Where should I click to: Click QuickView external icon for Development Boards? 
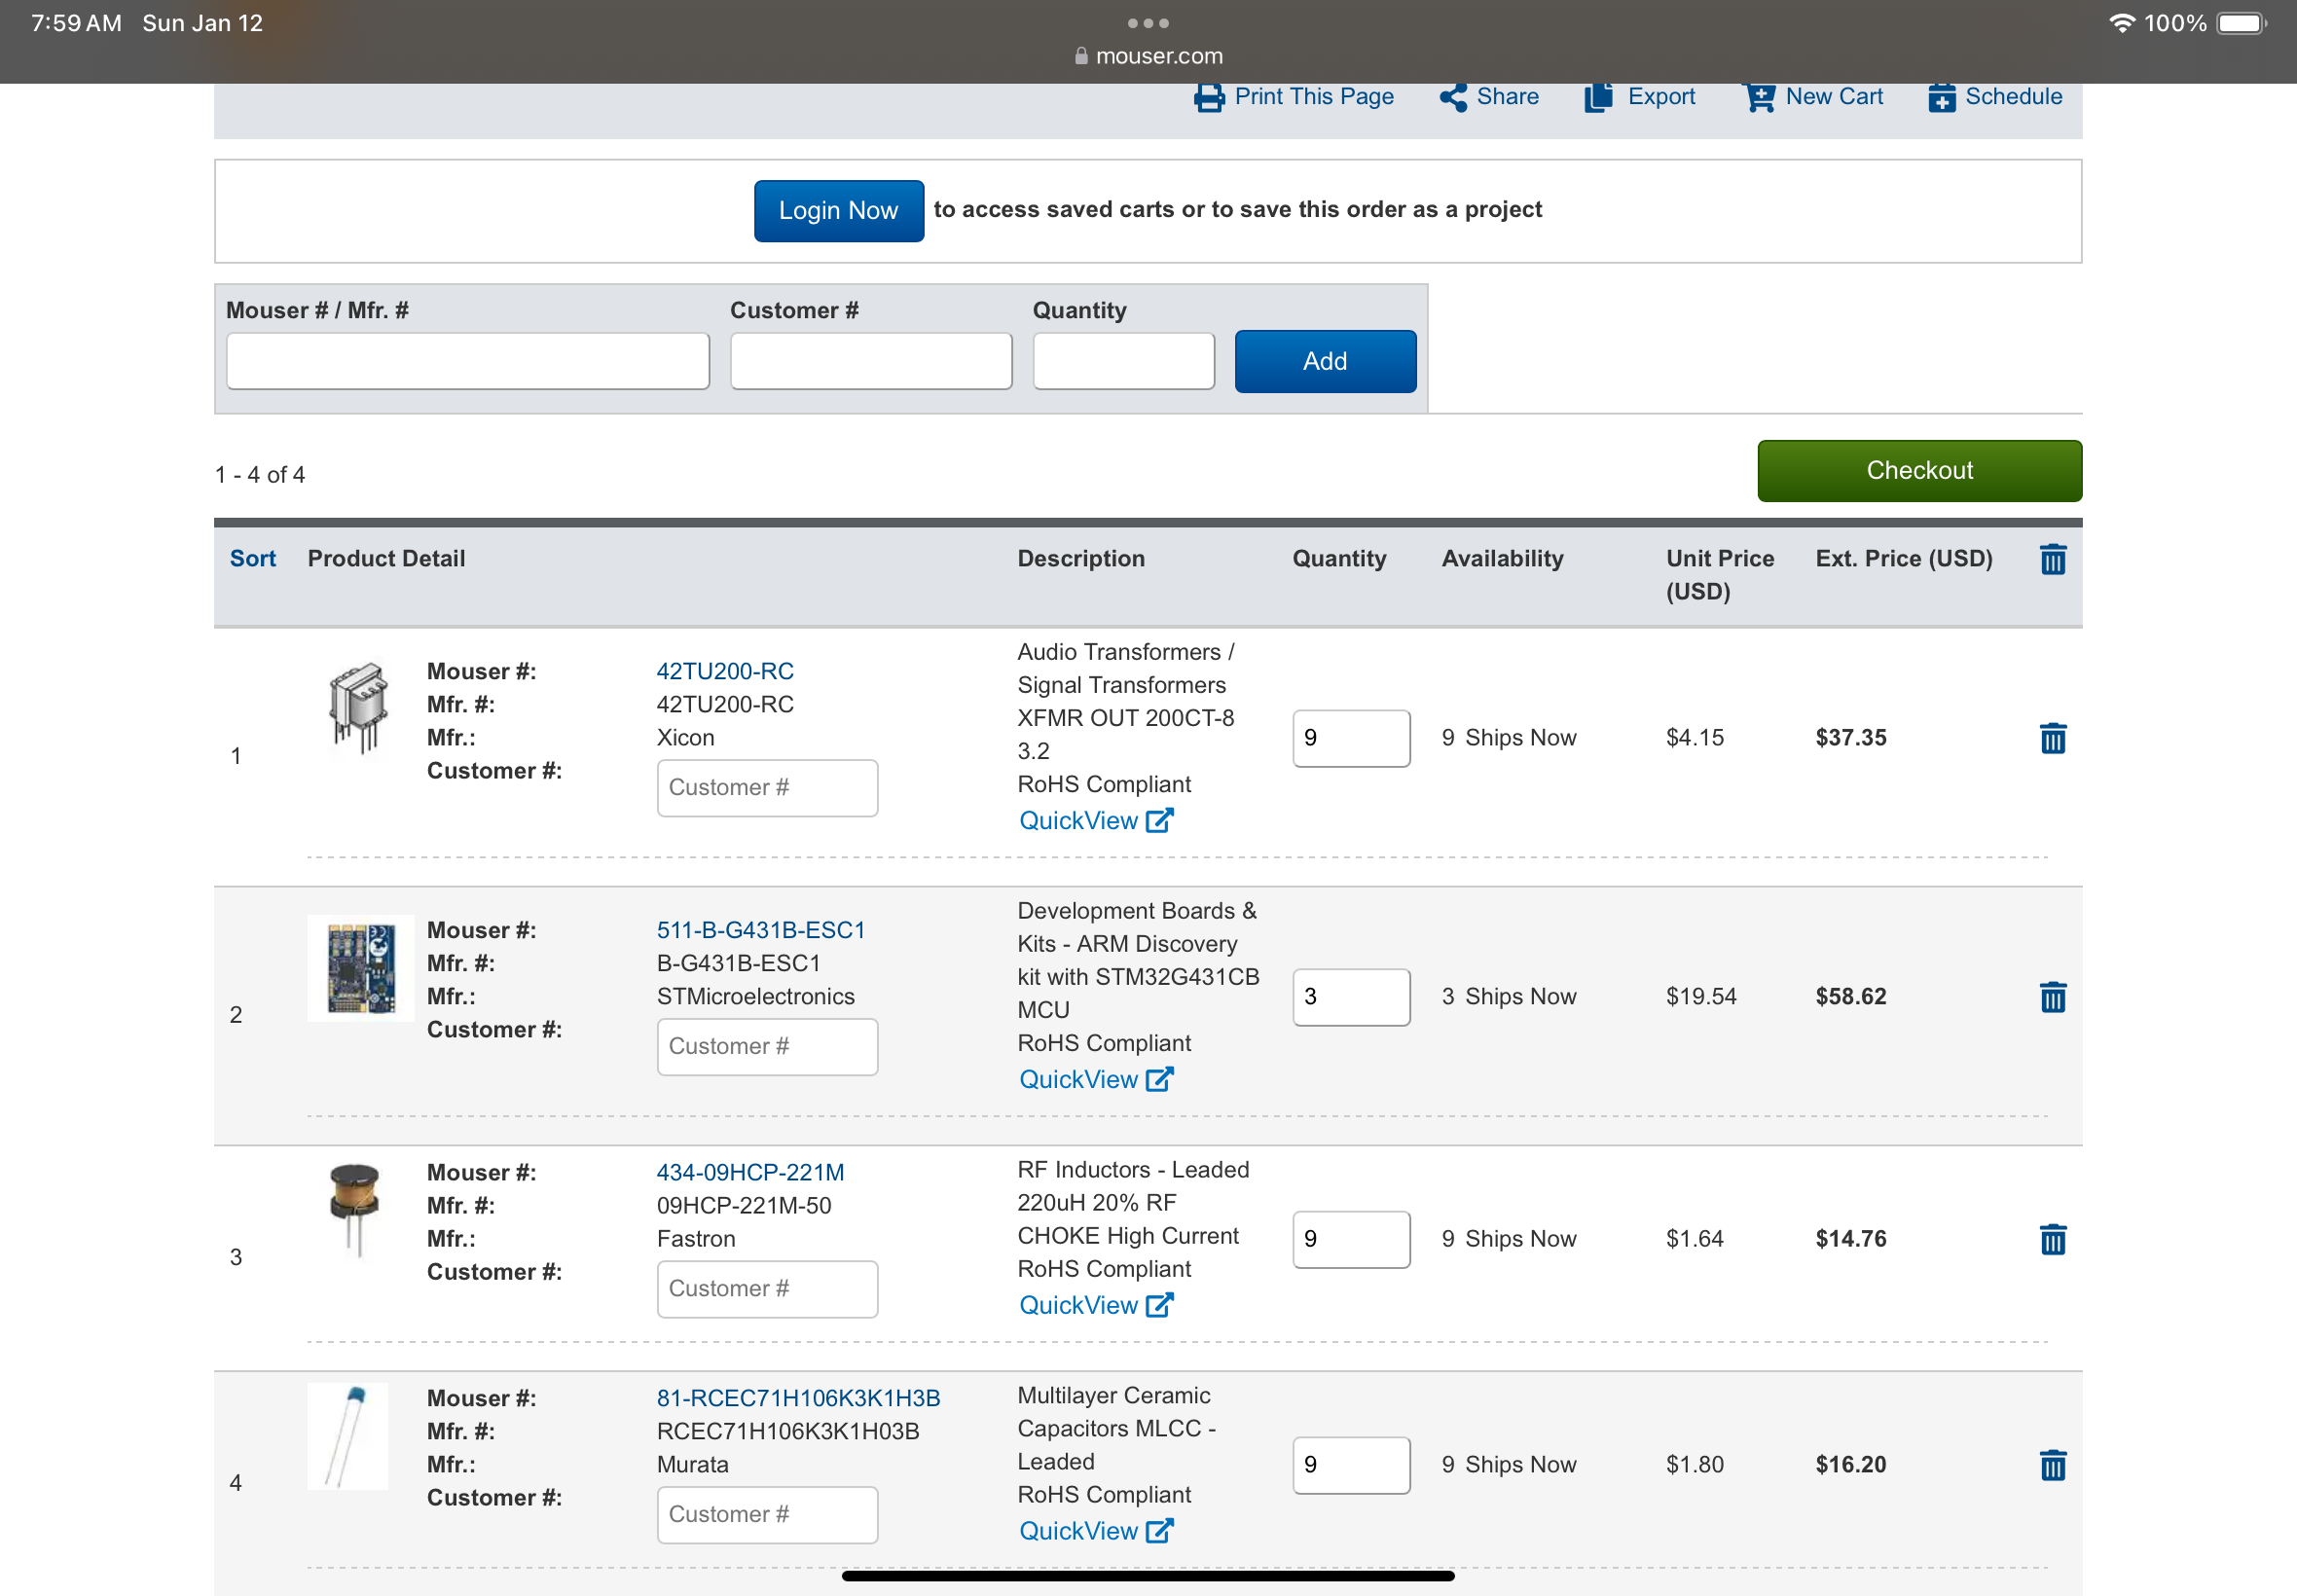tap(1160, 1079)
